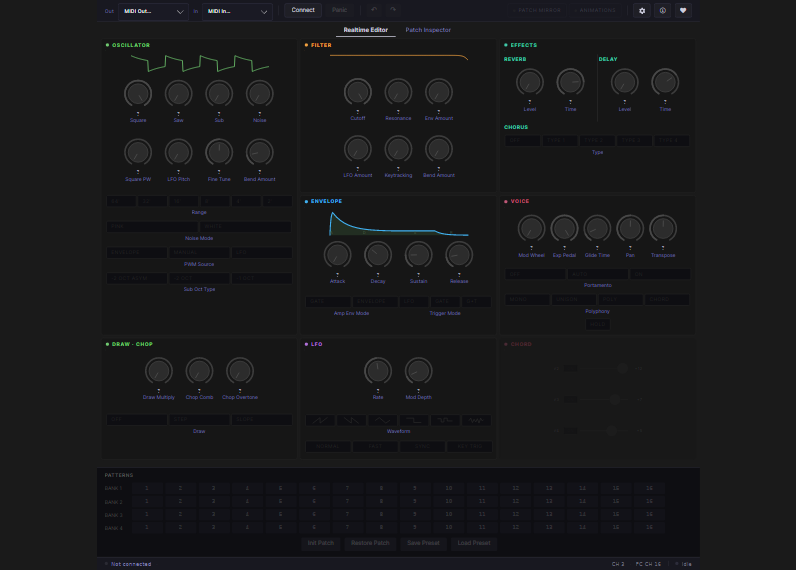796x570 pixels.
Task: Click the Sub oscillator level knob
Action: pyautogui.click(x=219, y=94)
